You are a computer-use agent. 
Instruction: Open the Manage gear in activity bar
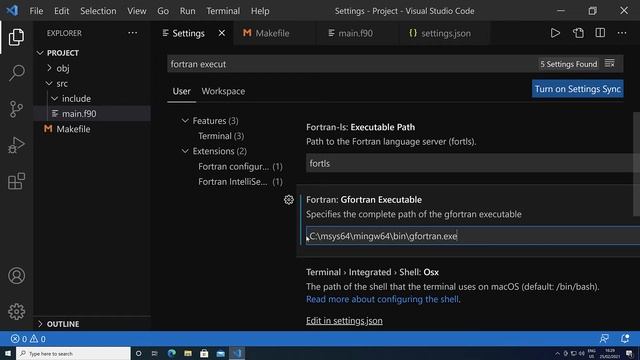[16, 311]
